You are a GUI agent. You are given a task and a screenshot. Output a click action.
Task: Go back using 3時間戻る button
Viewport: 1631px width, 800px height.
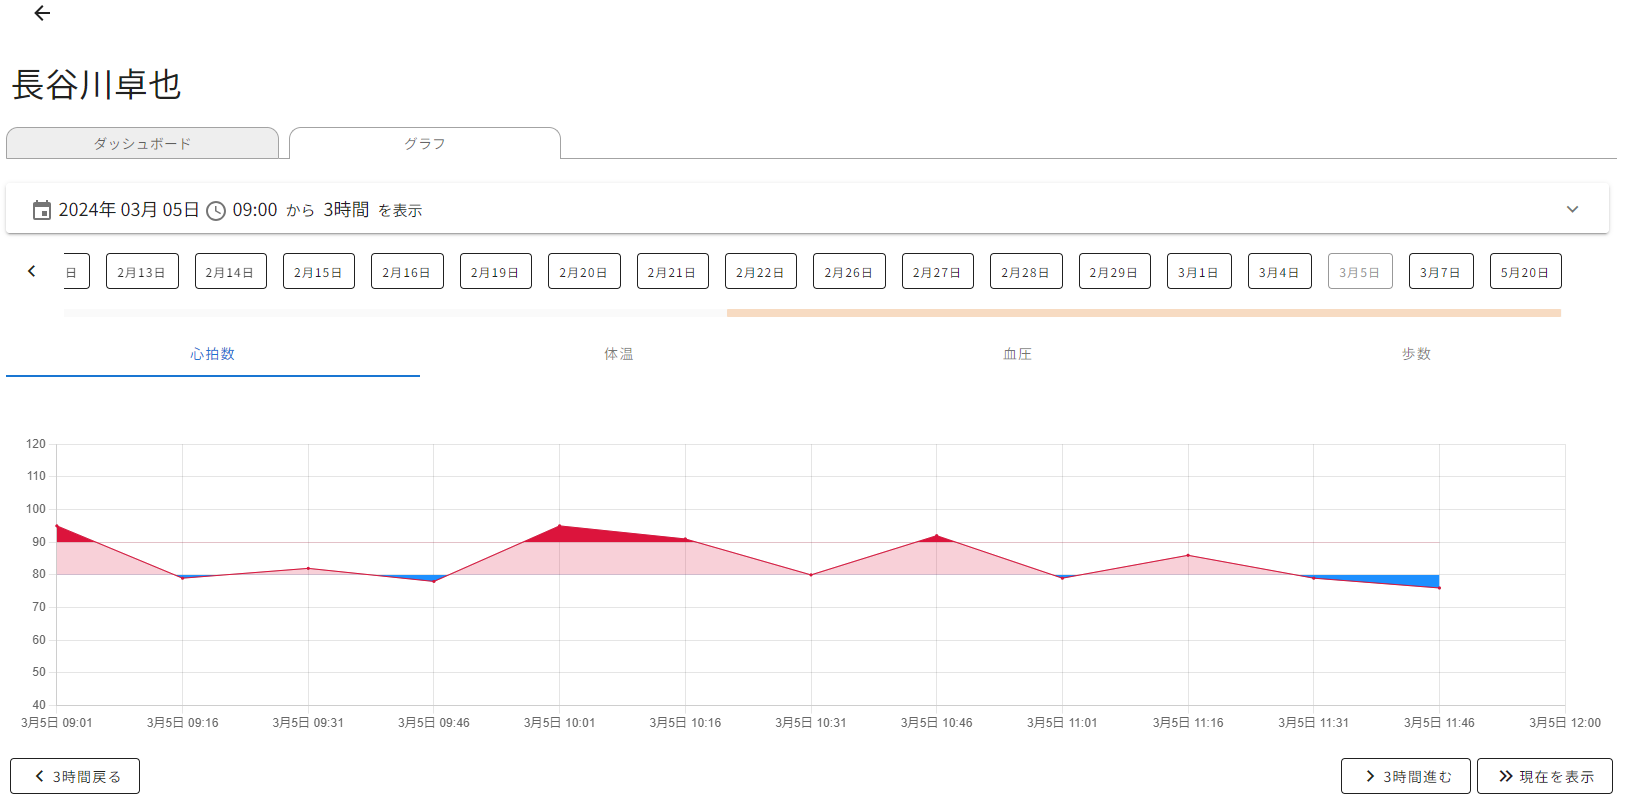click(x=75, y=776)
